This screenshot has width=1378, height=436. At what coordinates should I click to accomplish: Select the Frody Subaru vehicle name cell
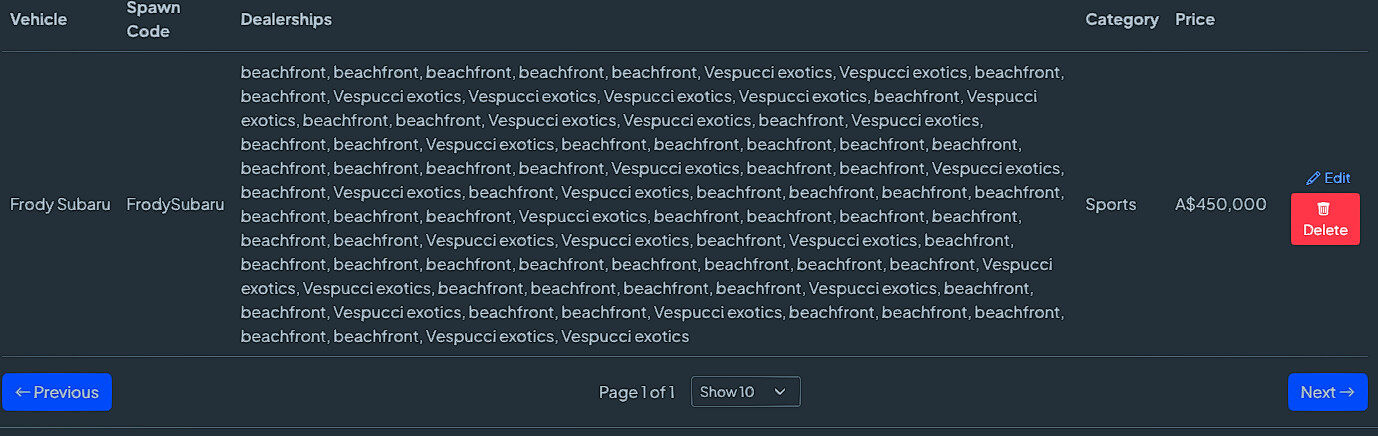(60, 204)
